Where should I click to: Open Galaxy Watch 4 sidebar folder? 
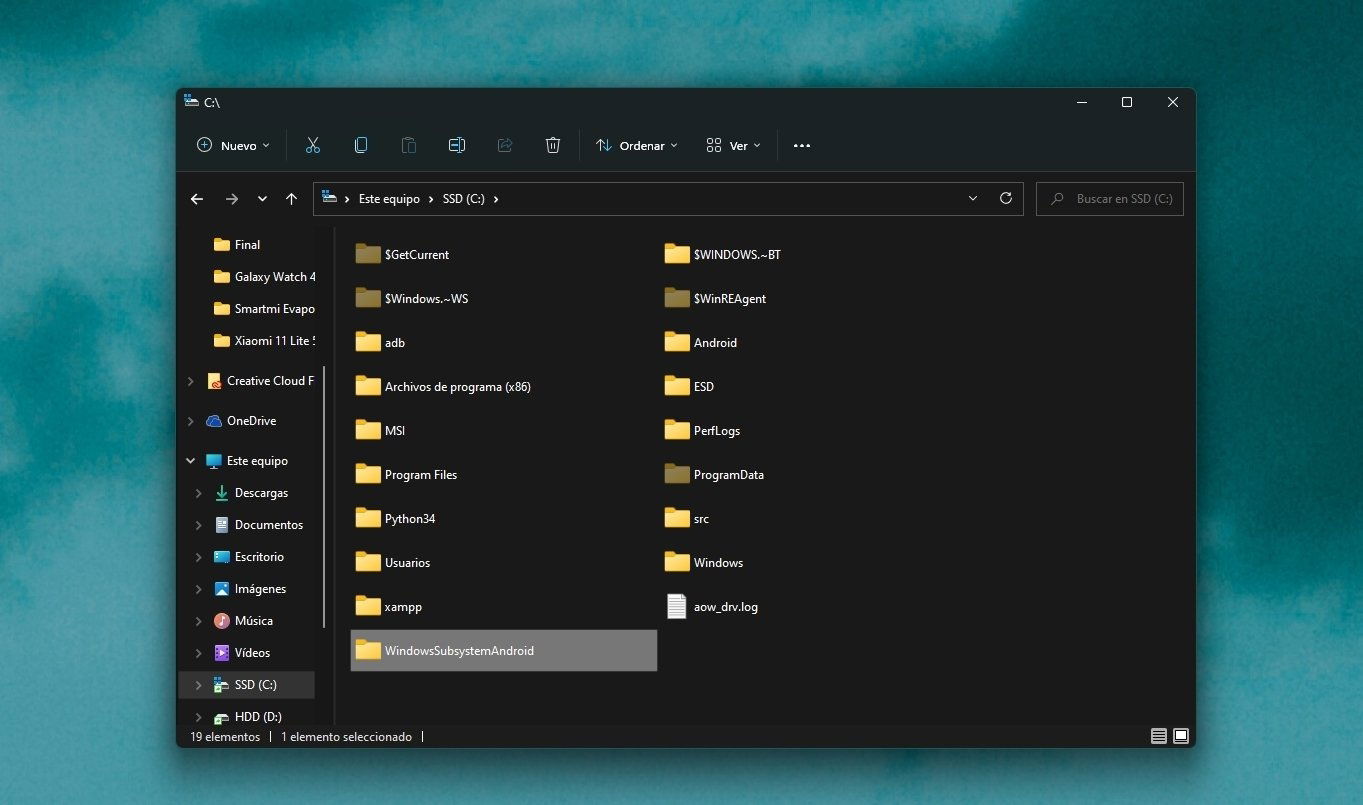[264, 277]
